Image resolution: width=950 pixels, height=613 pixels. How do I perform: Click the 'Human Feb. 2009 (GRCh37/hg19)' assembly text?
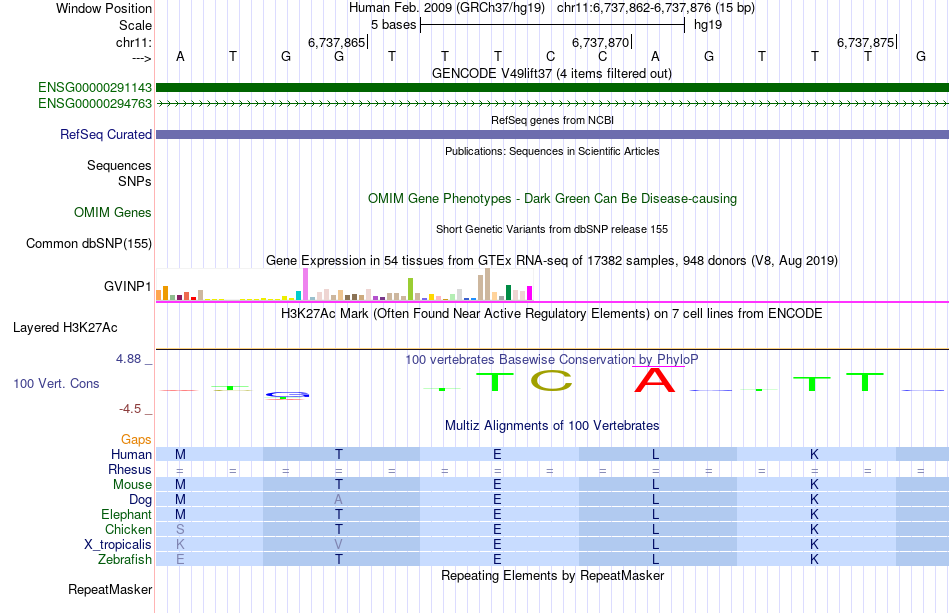(x=447, y=8)
